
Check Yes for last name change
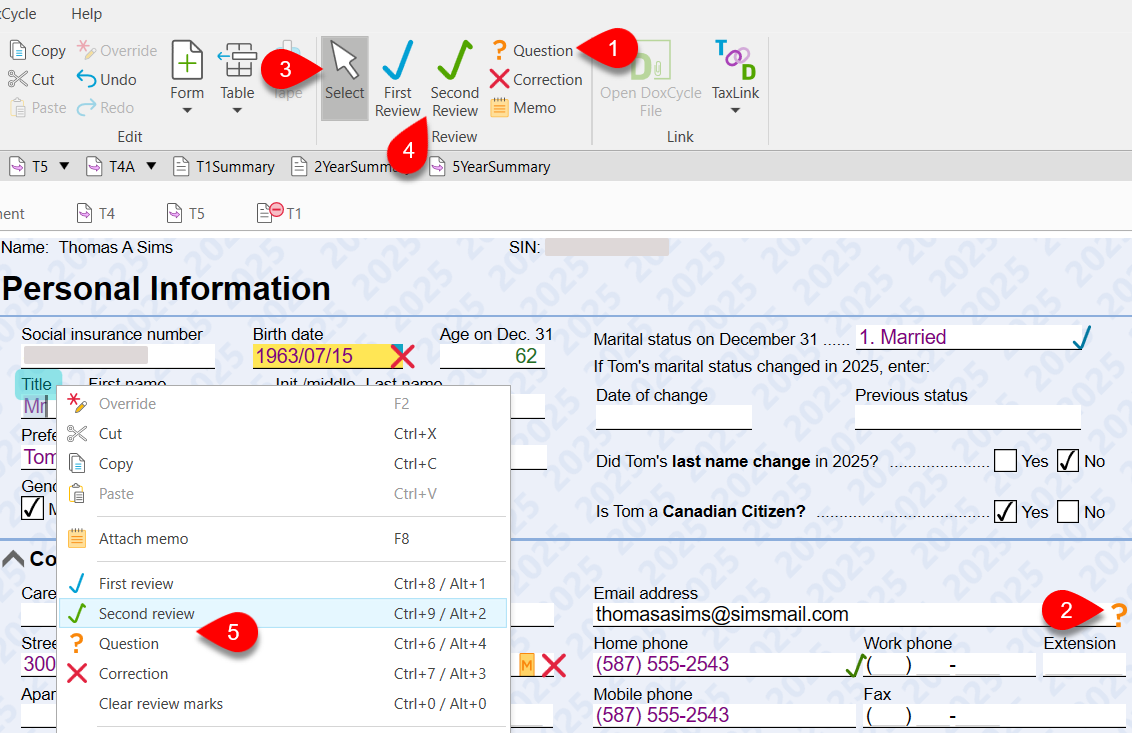[x=1005, y=461]
